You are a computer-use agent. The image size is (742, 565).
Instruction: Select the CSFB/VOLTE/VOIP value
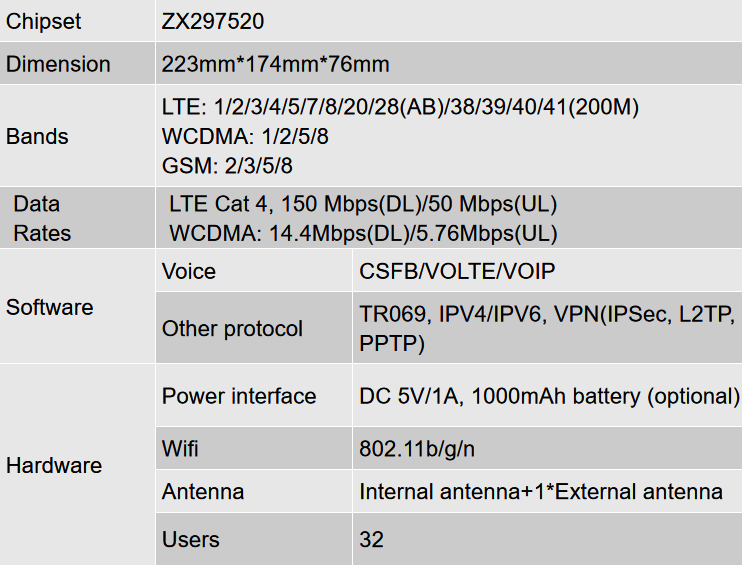tap(457, 271)
